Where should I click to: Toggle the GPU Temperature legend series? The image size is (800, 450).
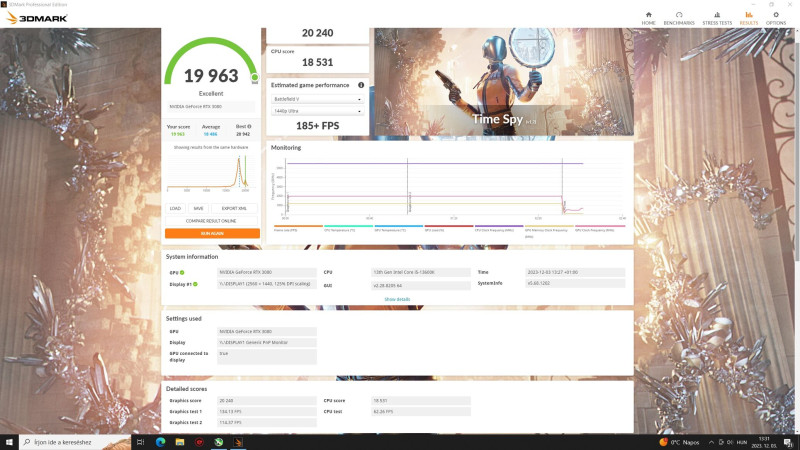pyautogui.click(x=398, y=228)
